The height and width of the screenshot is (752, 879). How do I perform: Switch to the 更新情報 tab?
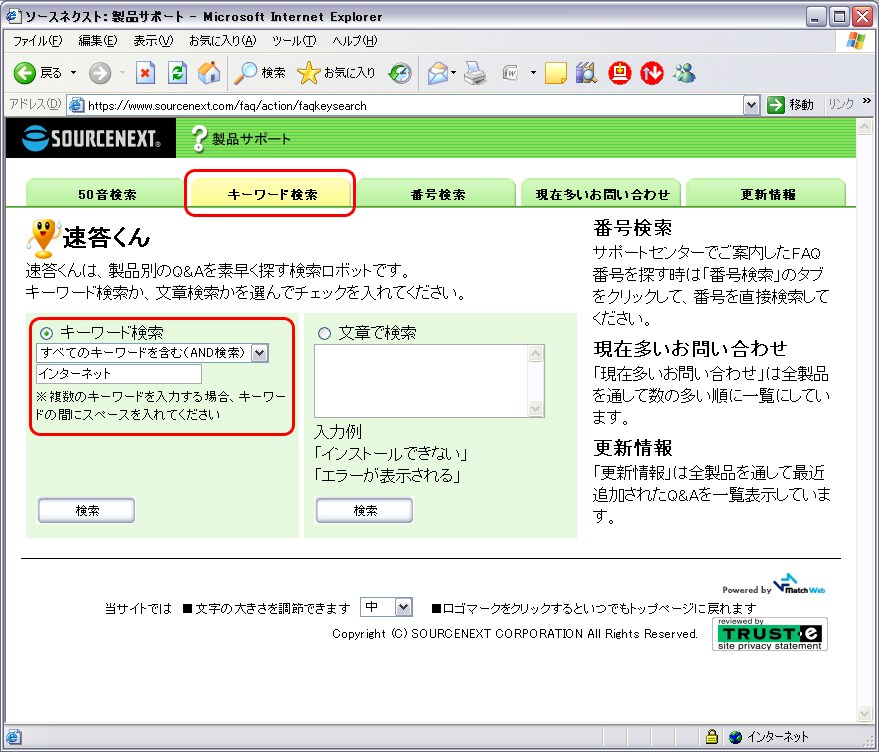coord(766,193)
